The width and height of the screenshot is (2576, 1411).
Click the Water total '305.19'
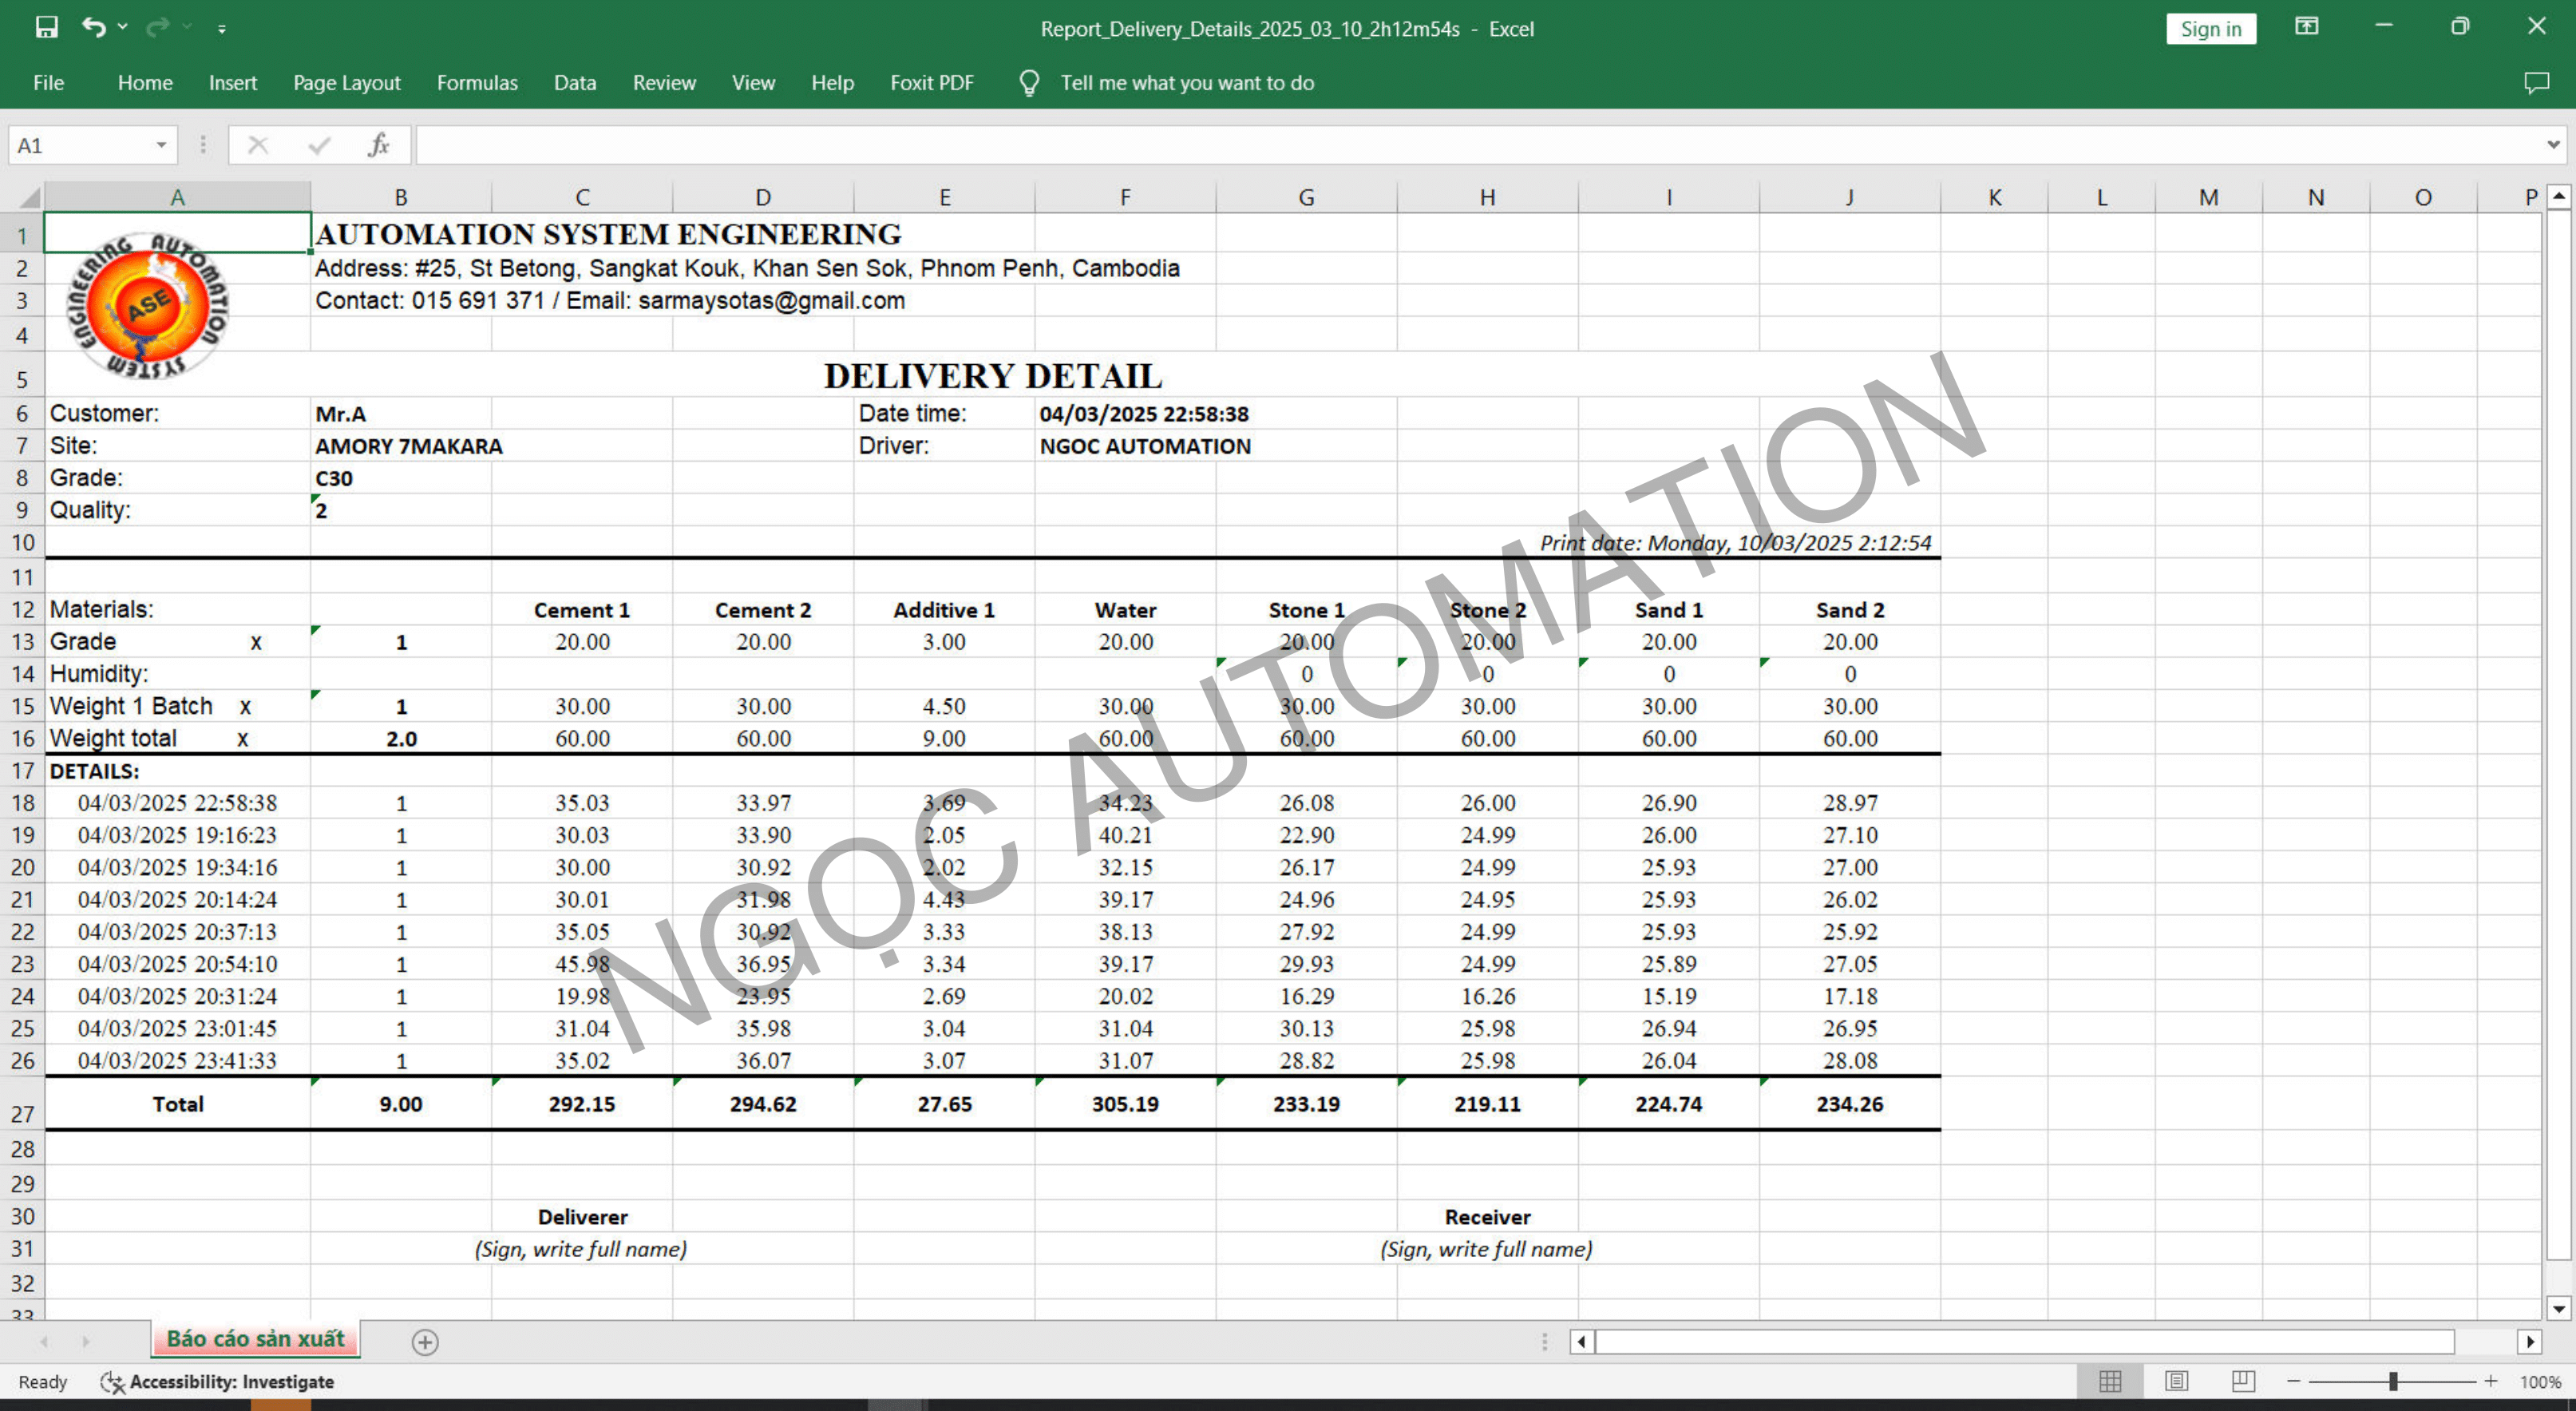[1125, 1104]
